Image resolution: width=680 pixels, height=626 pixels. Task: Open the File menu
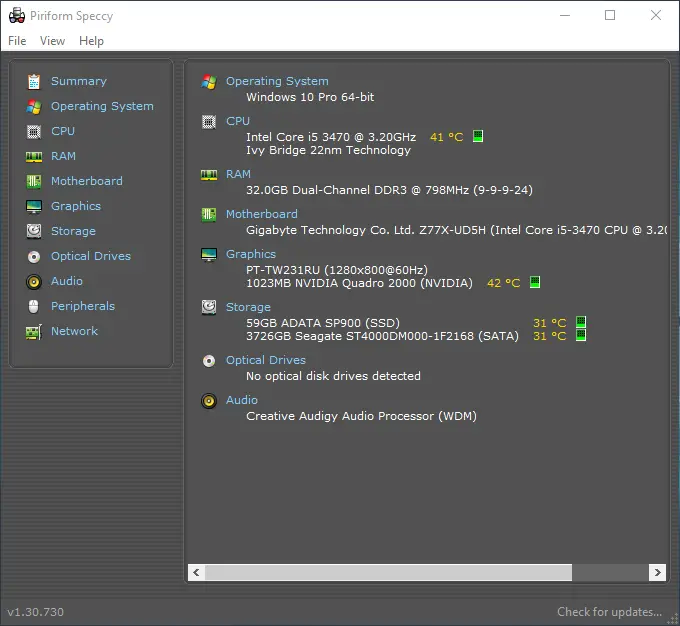17,41
